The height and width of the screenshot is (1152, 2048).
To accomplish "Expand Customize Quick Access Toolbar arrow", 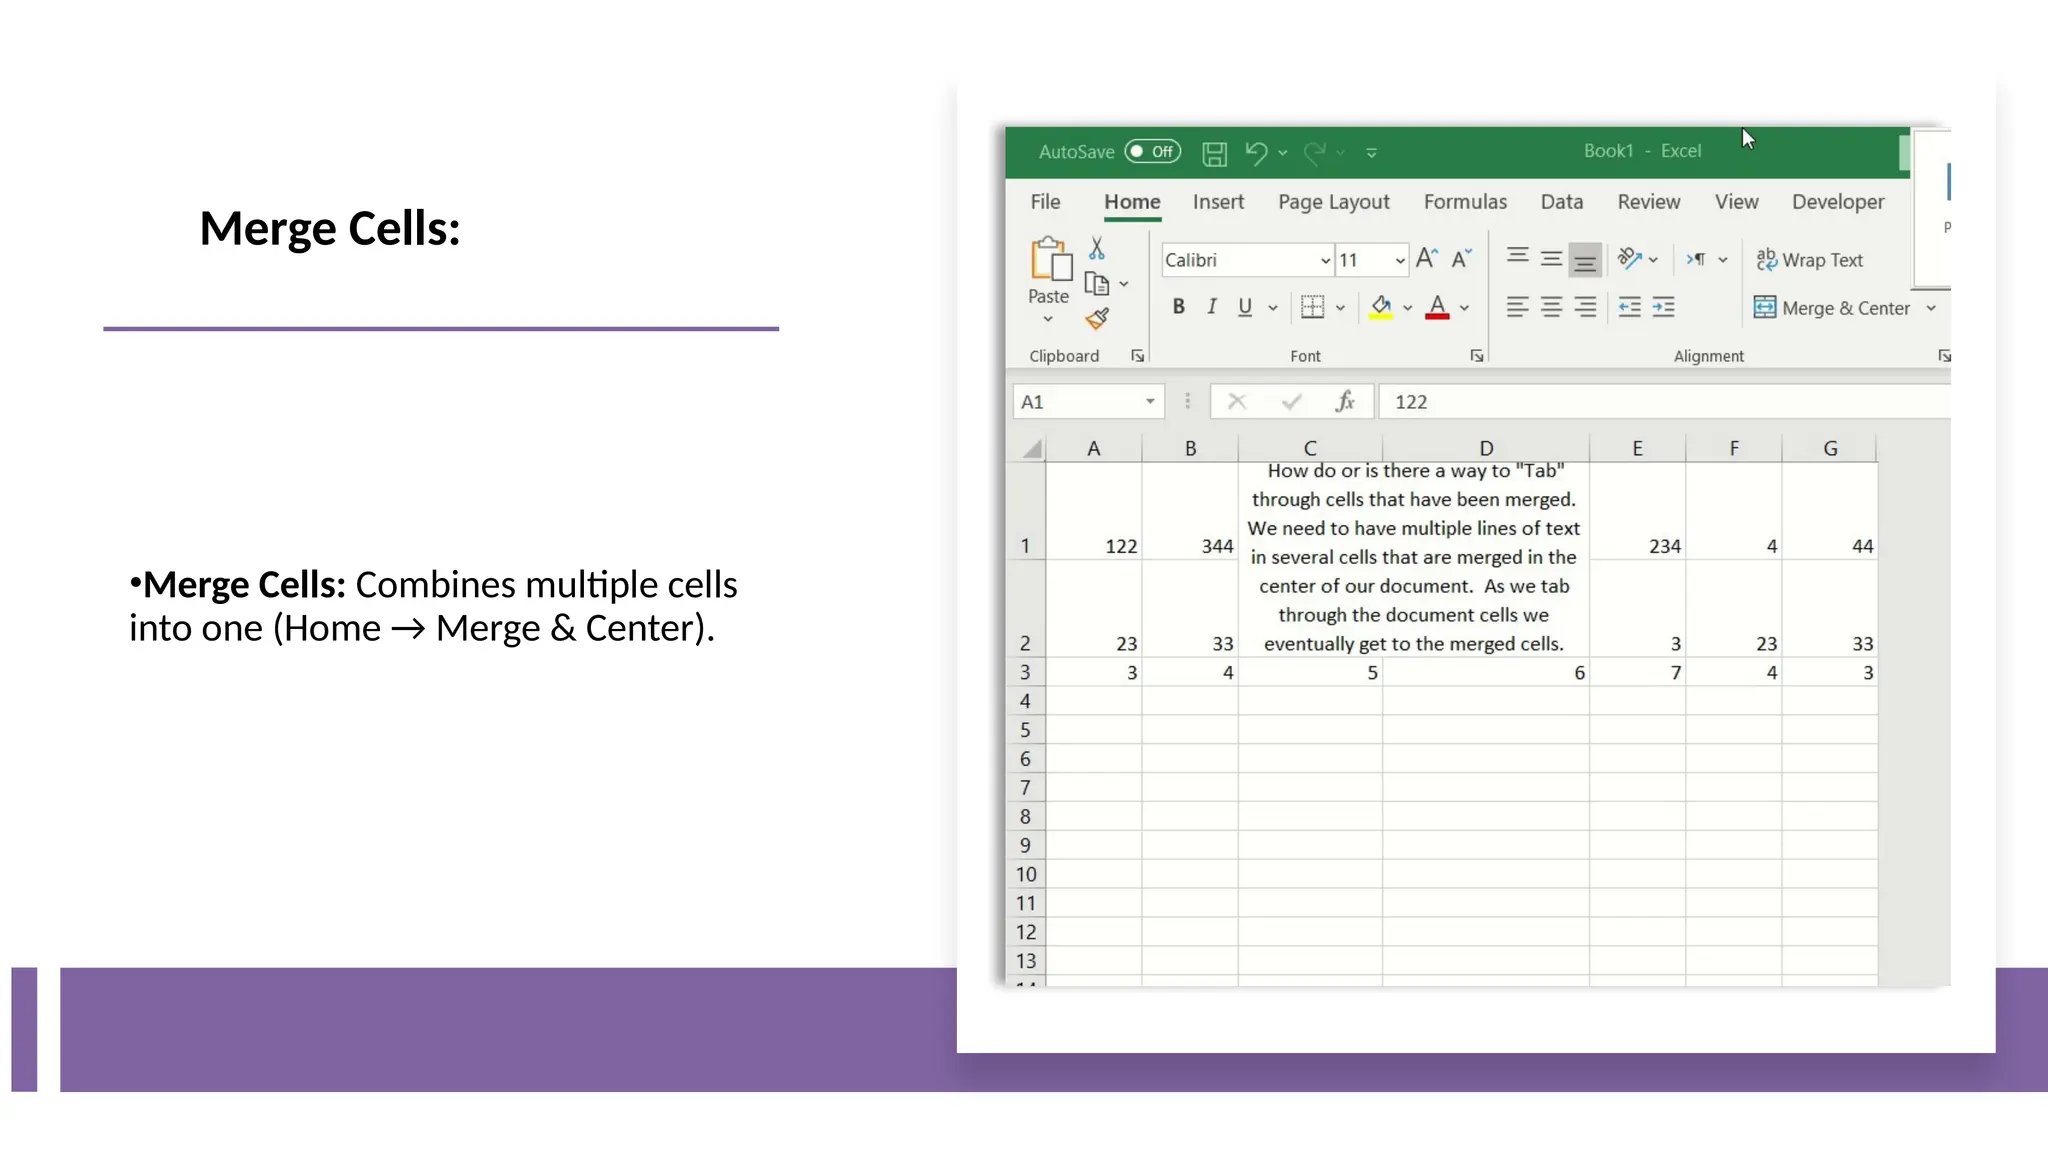I will point(1372,153).
